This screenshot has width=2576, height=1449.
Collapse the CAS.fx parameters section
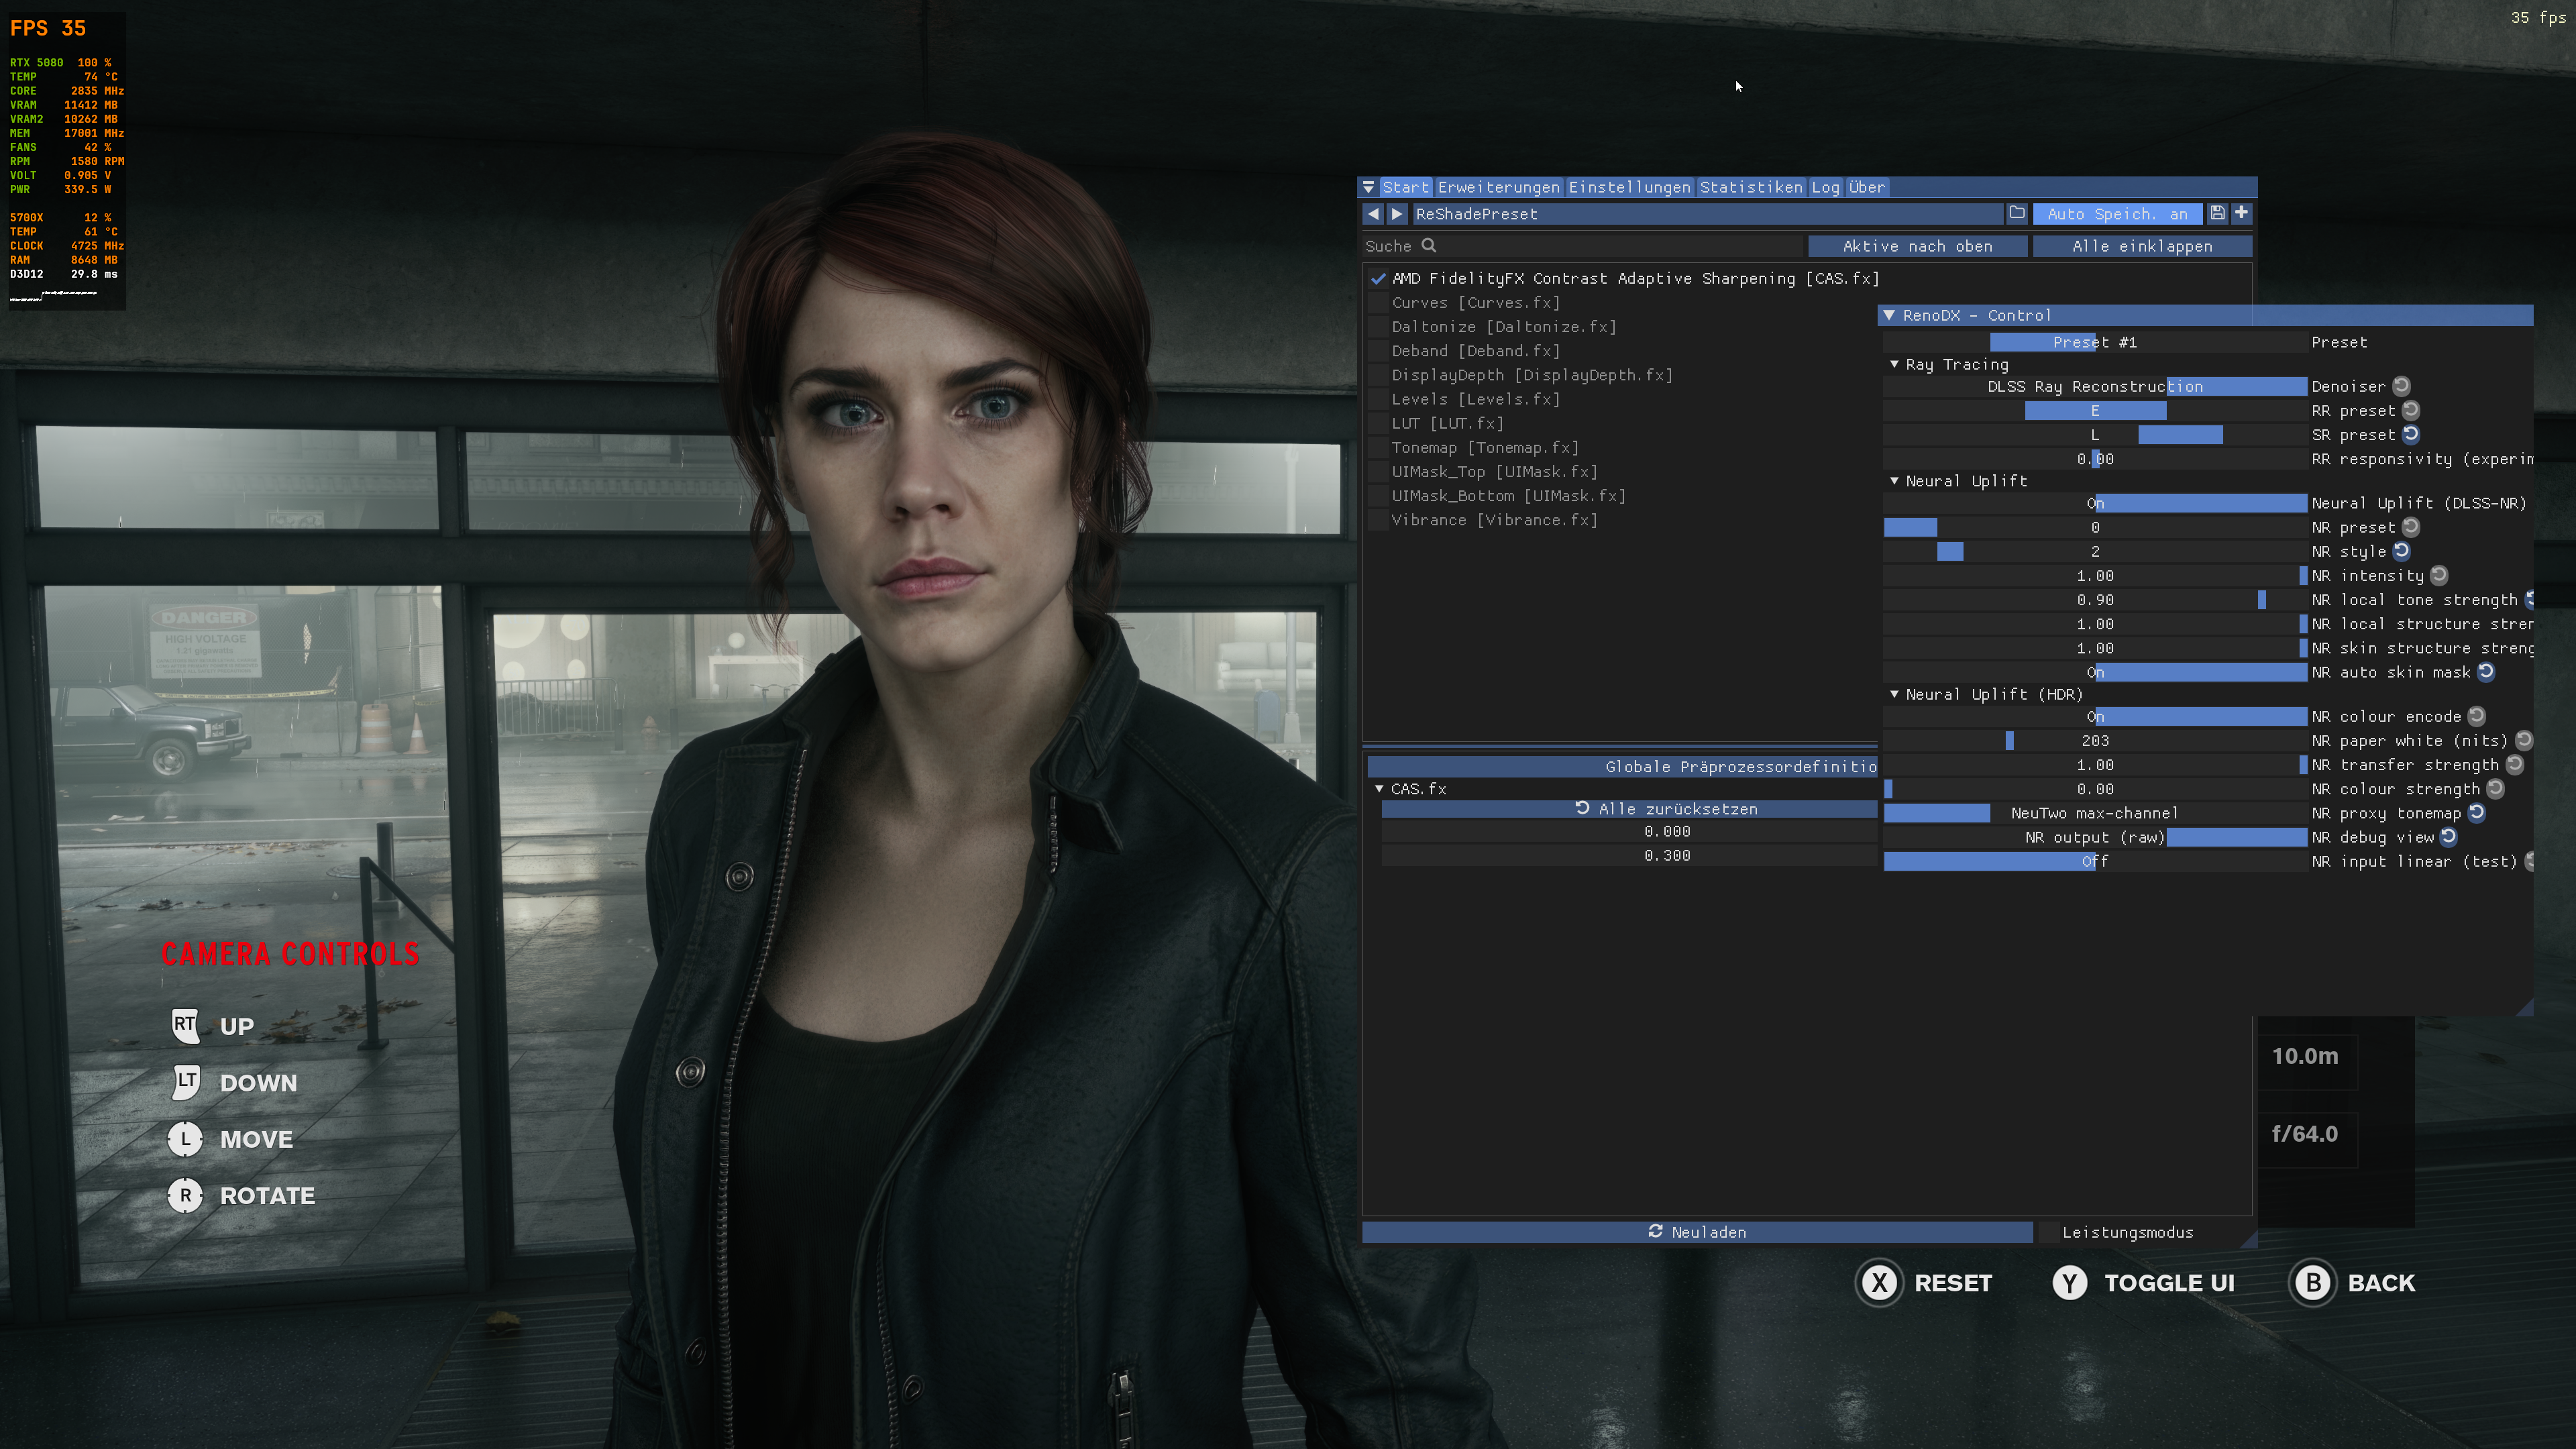tap(1379, 788)
